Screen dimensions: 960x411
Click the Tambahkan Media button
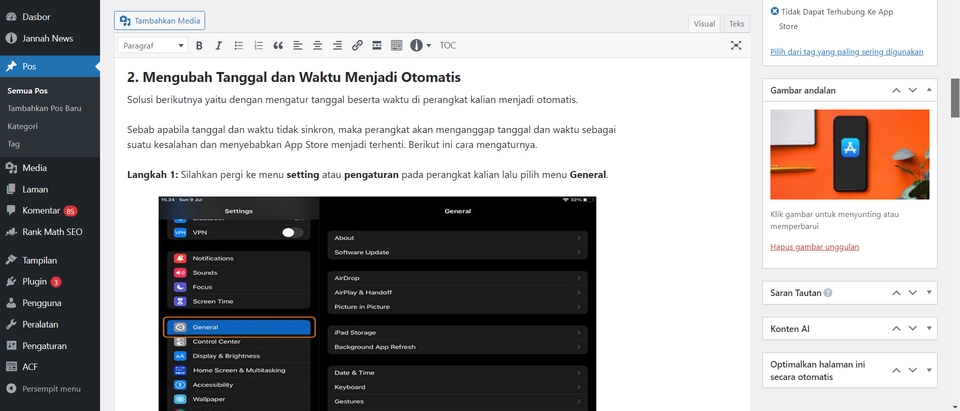(159, 21)
